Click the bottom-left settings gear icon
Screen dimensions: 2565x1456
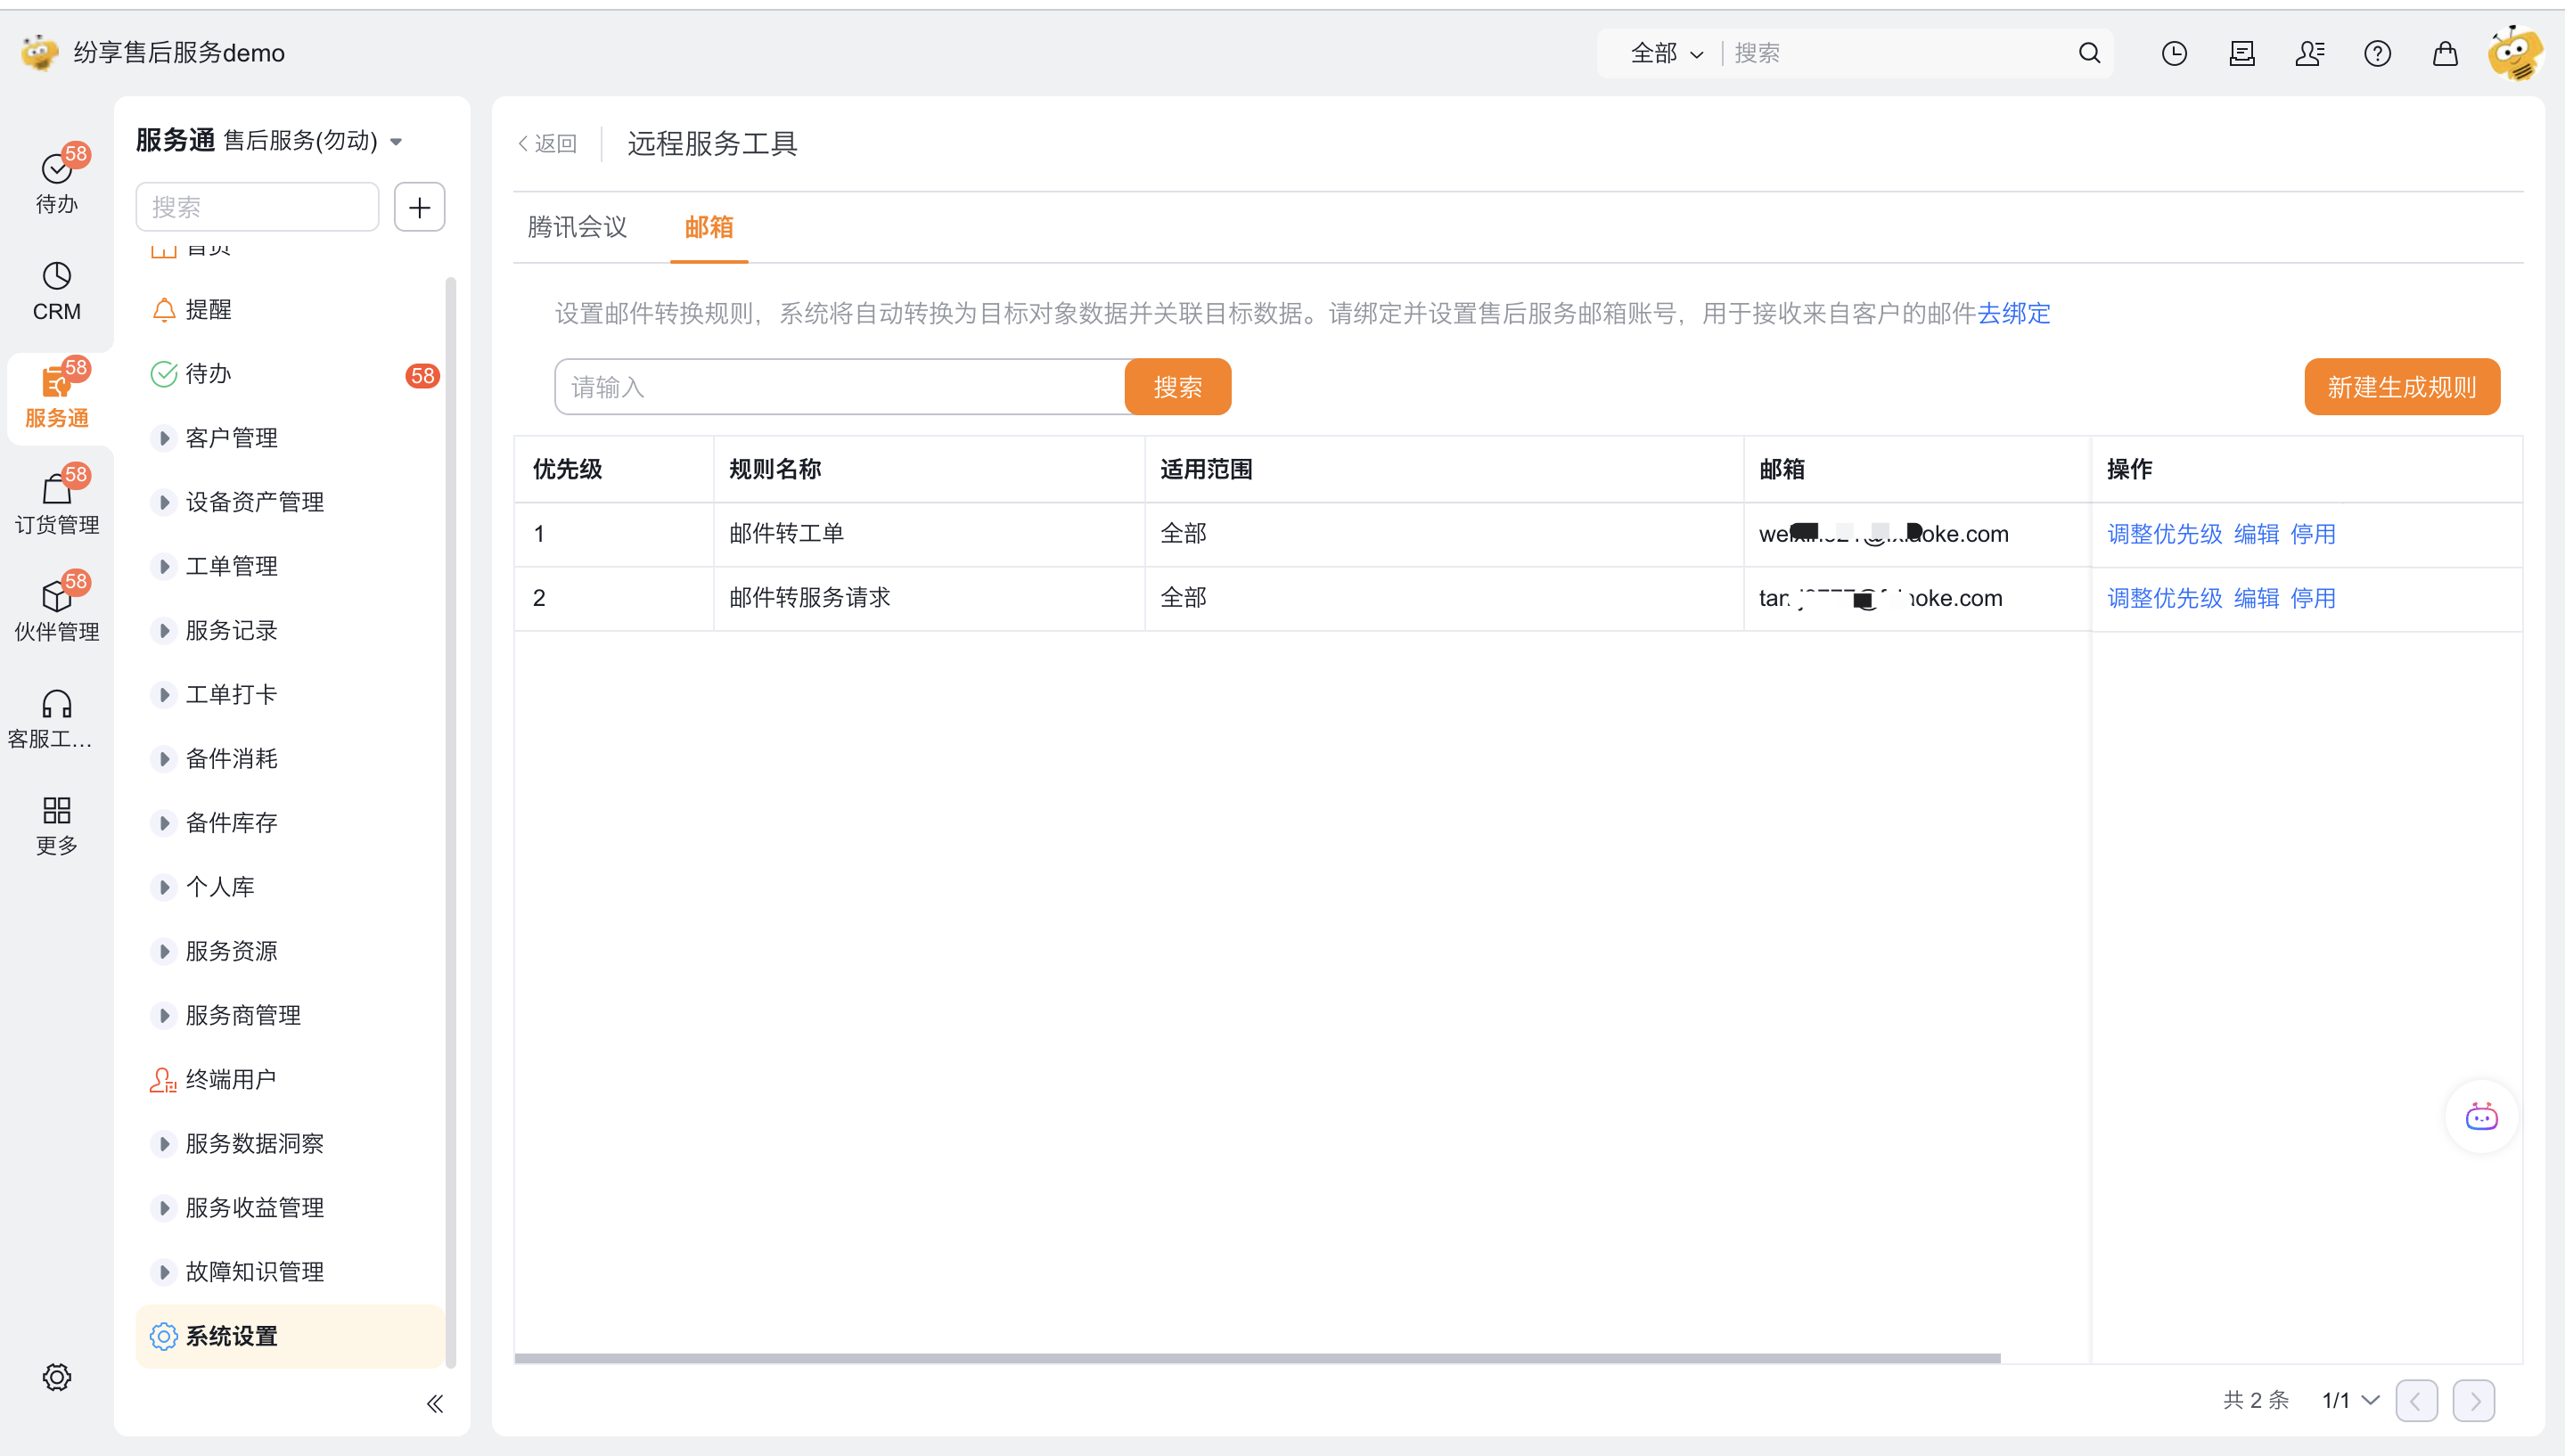click(x=57, y=1377)
